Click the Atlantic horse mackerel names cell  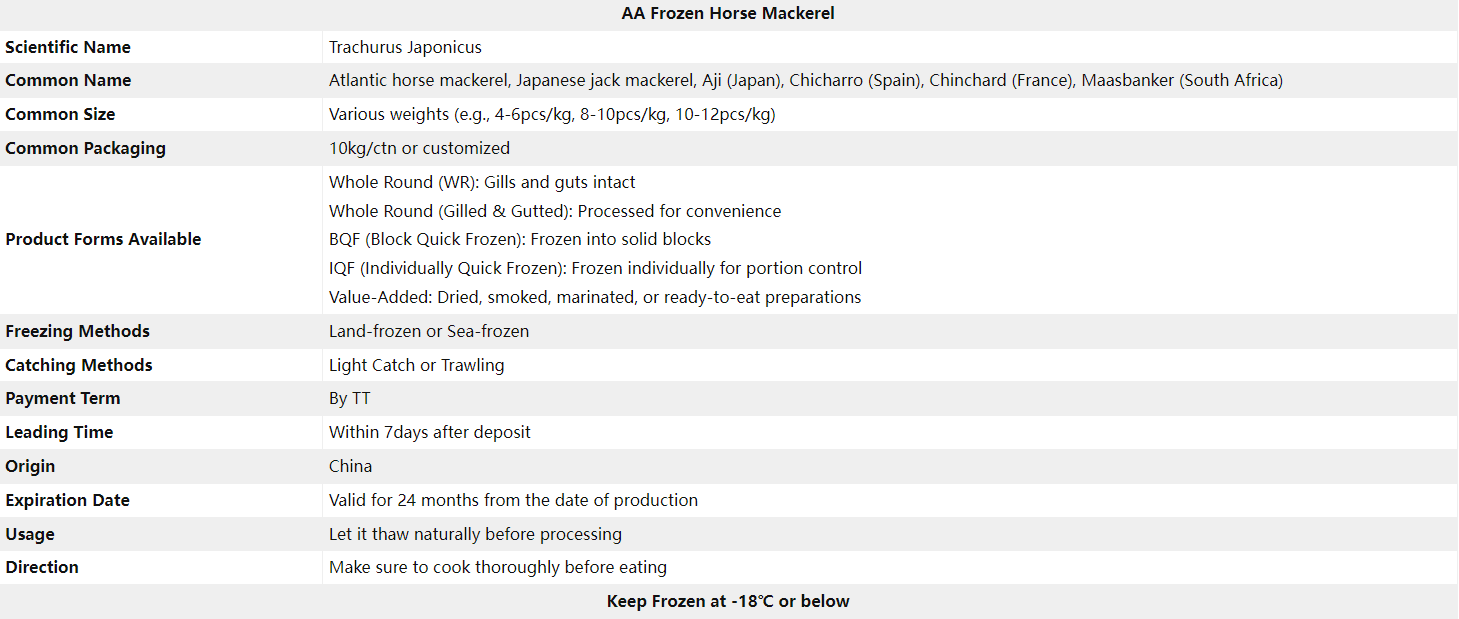(x=806, y=80)
